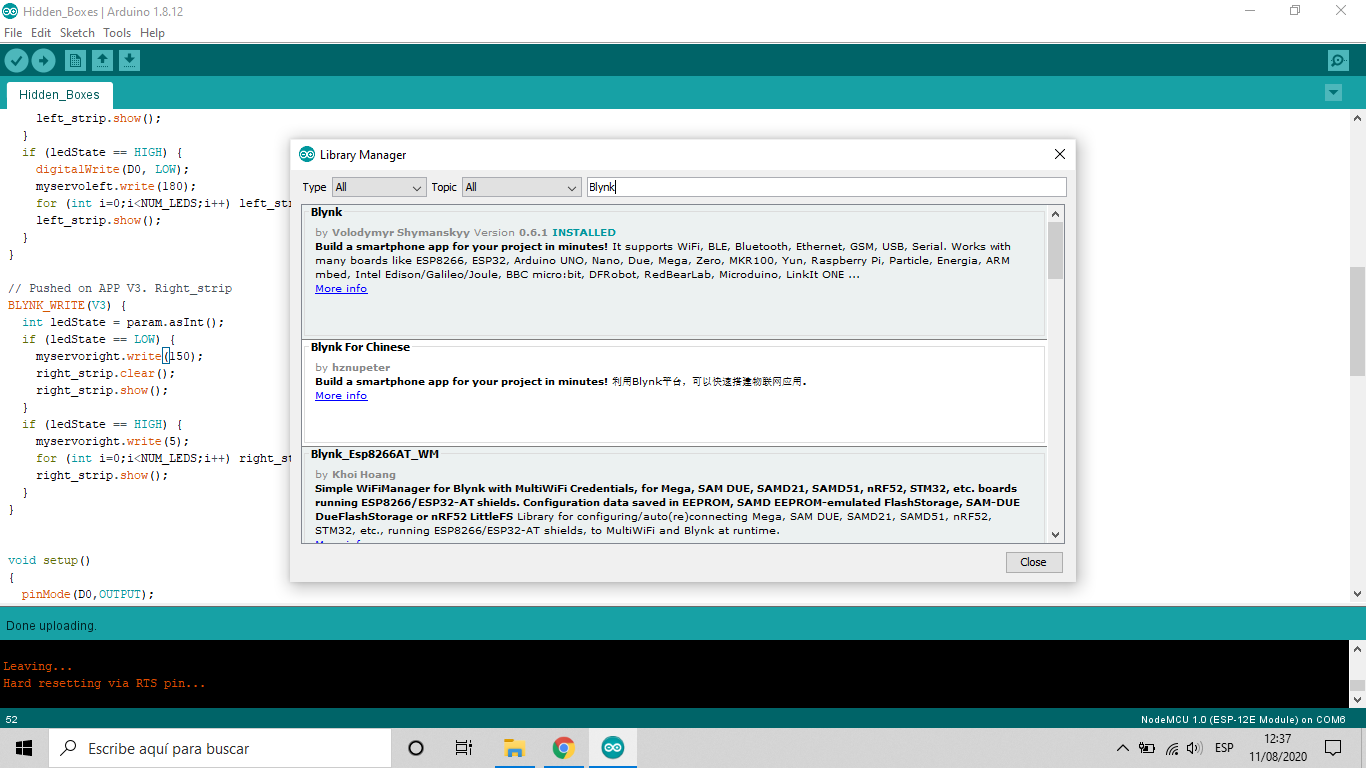The height and width of the screenshot is (768, 1366).
Task: Select the Hidden_Boxes sketch tab
Action: point(60,95)
